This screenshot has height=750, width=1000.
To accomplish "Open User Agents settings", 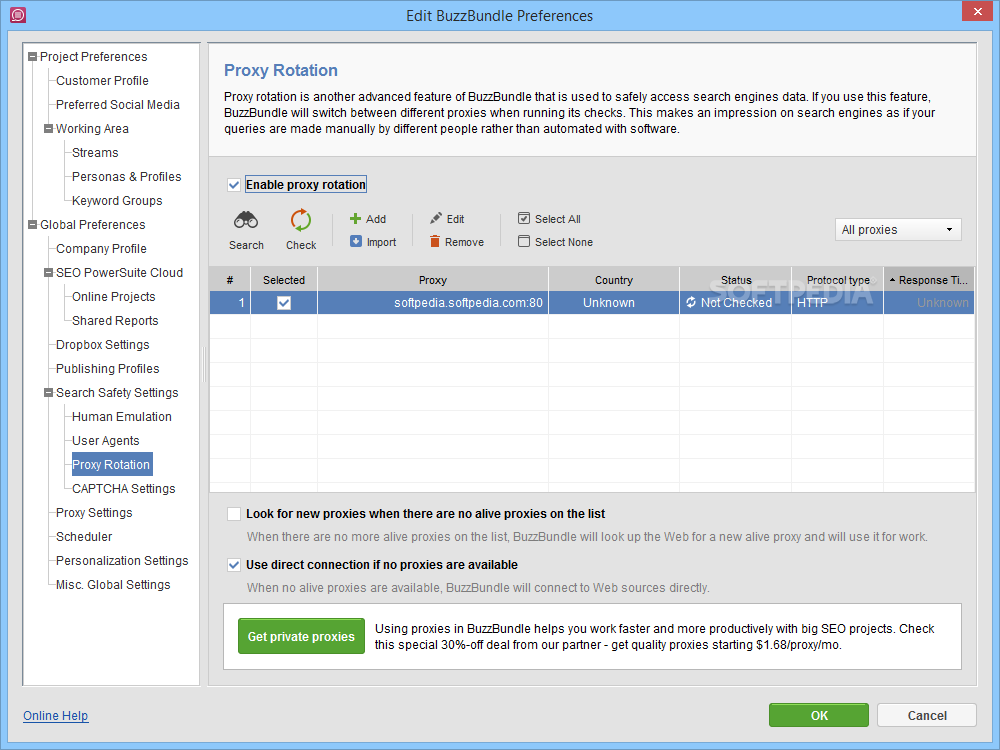I will 105,441.
